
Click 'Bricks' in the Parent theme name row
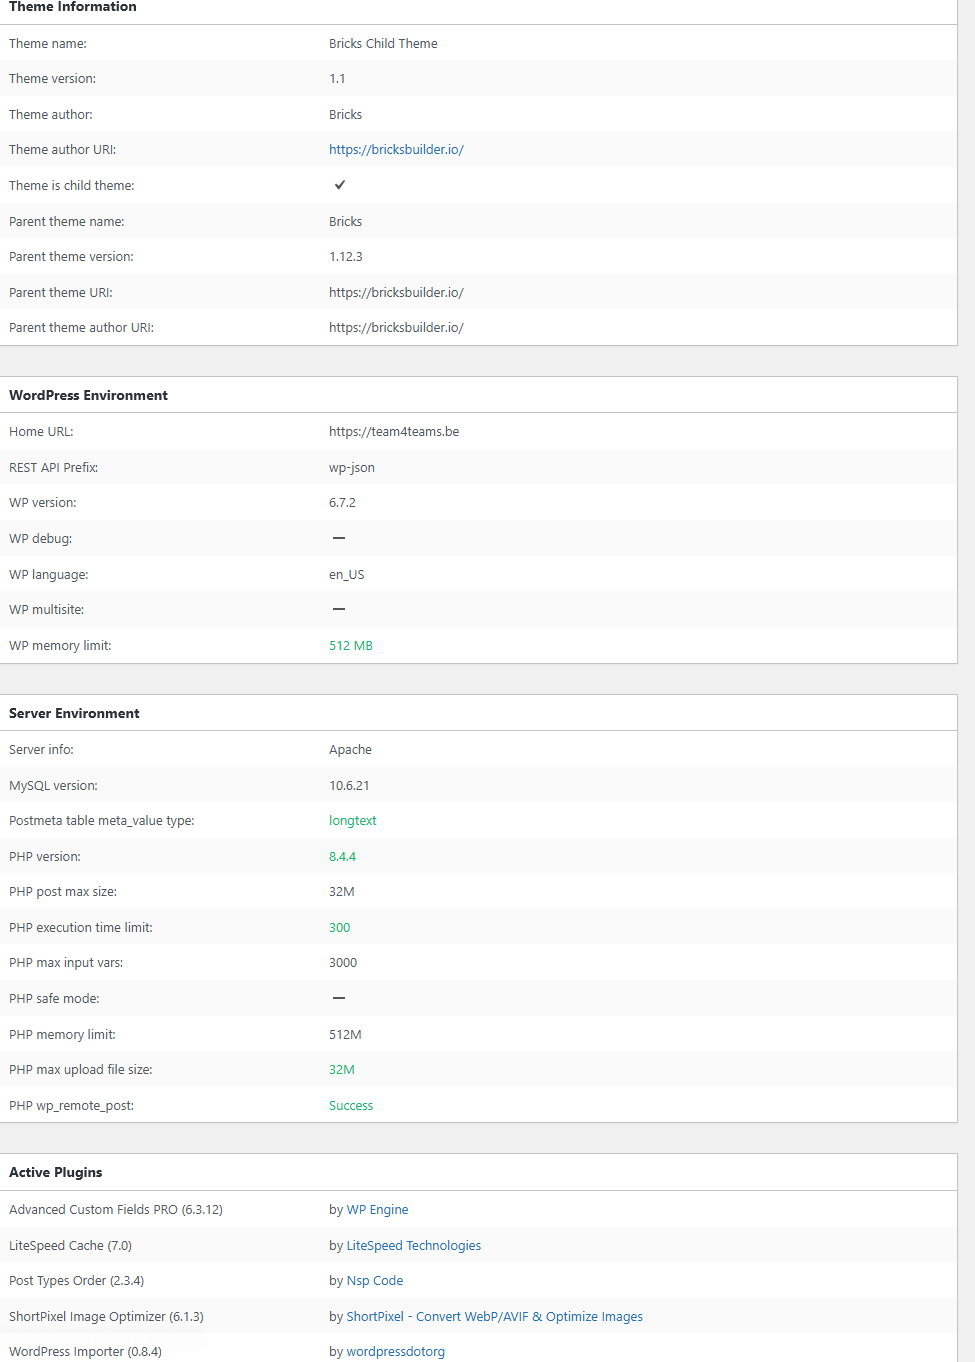346,222
